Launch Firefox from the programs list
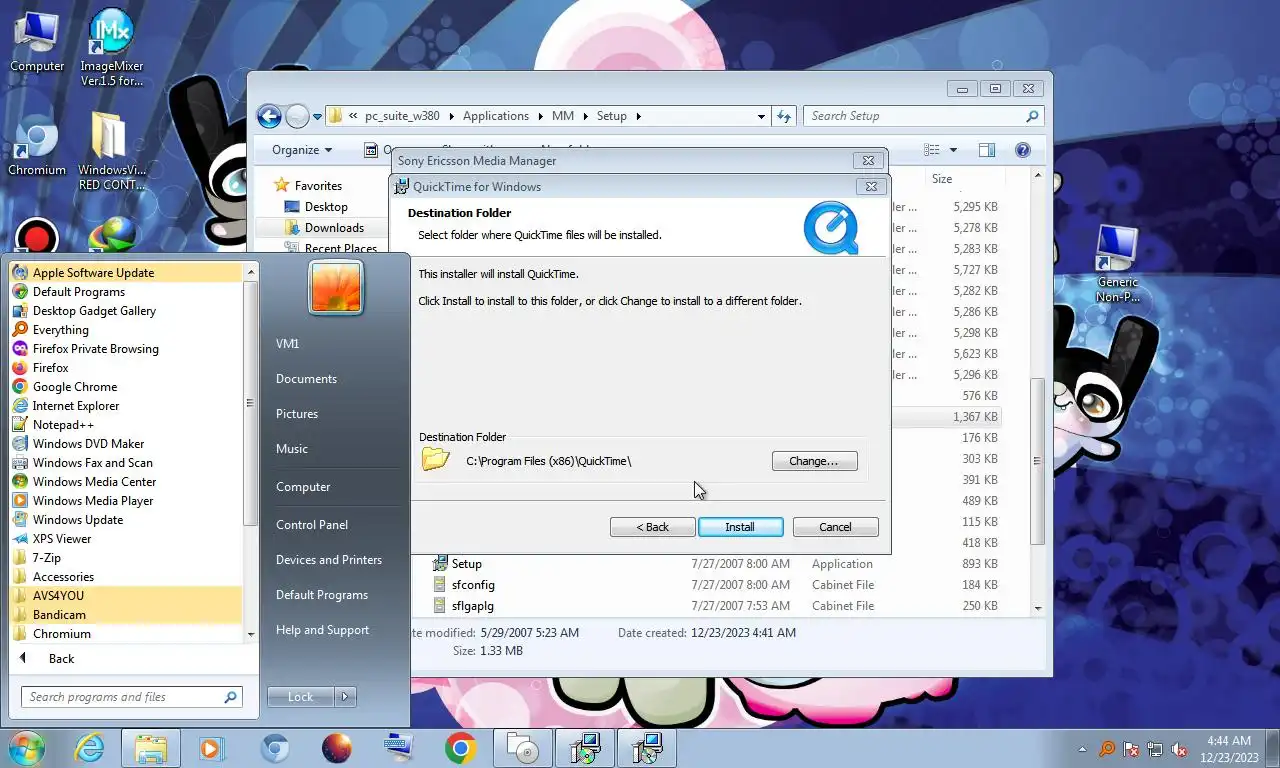1280x768 pixels. [126, 367]
